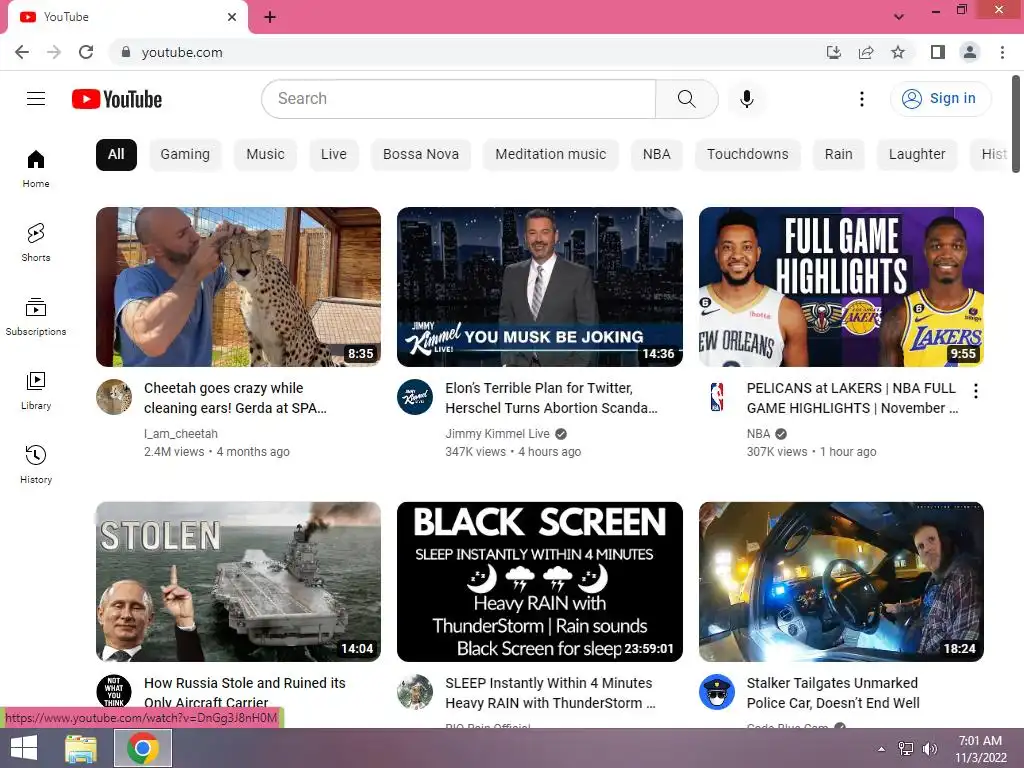This screenshot has width=1024, height=768.
Task: Open Cheetah goes crazy video title
Action: pyautogui.click(x=235, y=398)
